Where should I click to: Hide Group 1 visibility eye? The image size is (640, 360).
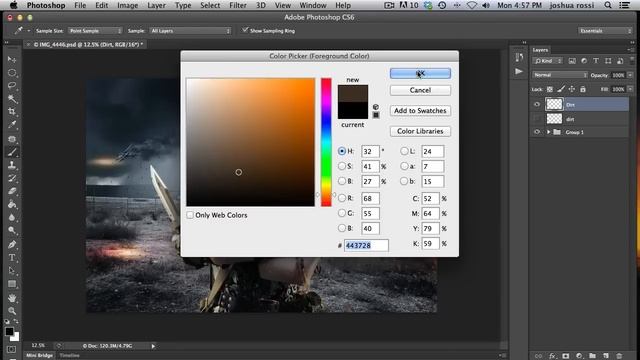(x=537, y=132)
